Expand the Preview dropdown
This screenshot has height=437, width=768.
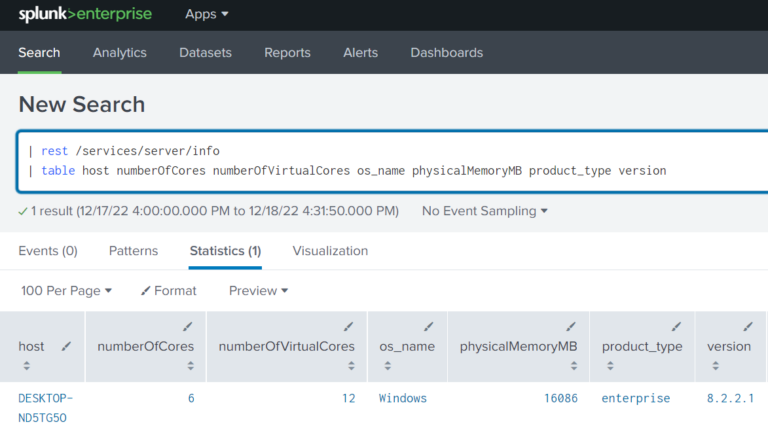258,290
